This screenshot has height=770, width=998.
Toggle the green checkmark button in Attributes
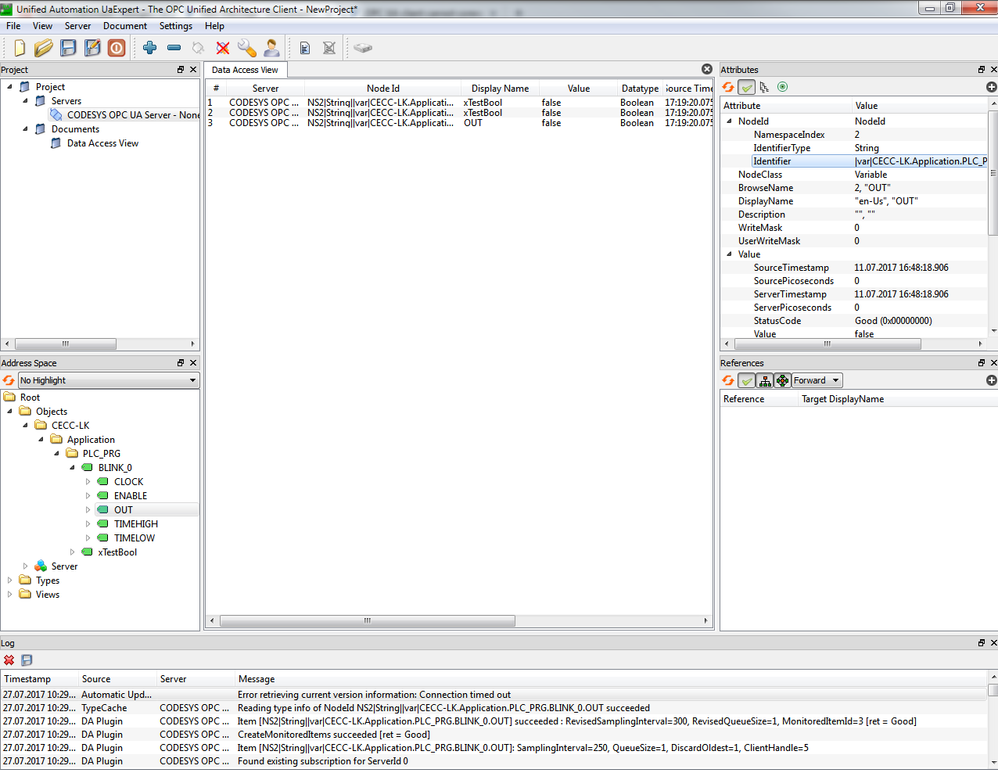tap(747, 88)
